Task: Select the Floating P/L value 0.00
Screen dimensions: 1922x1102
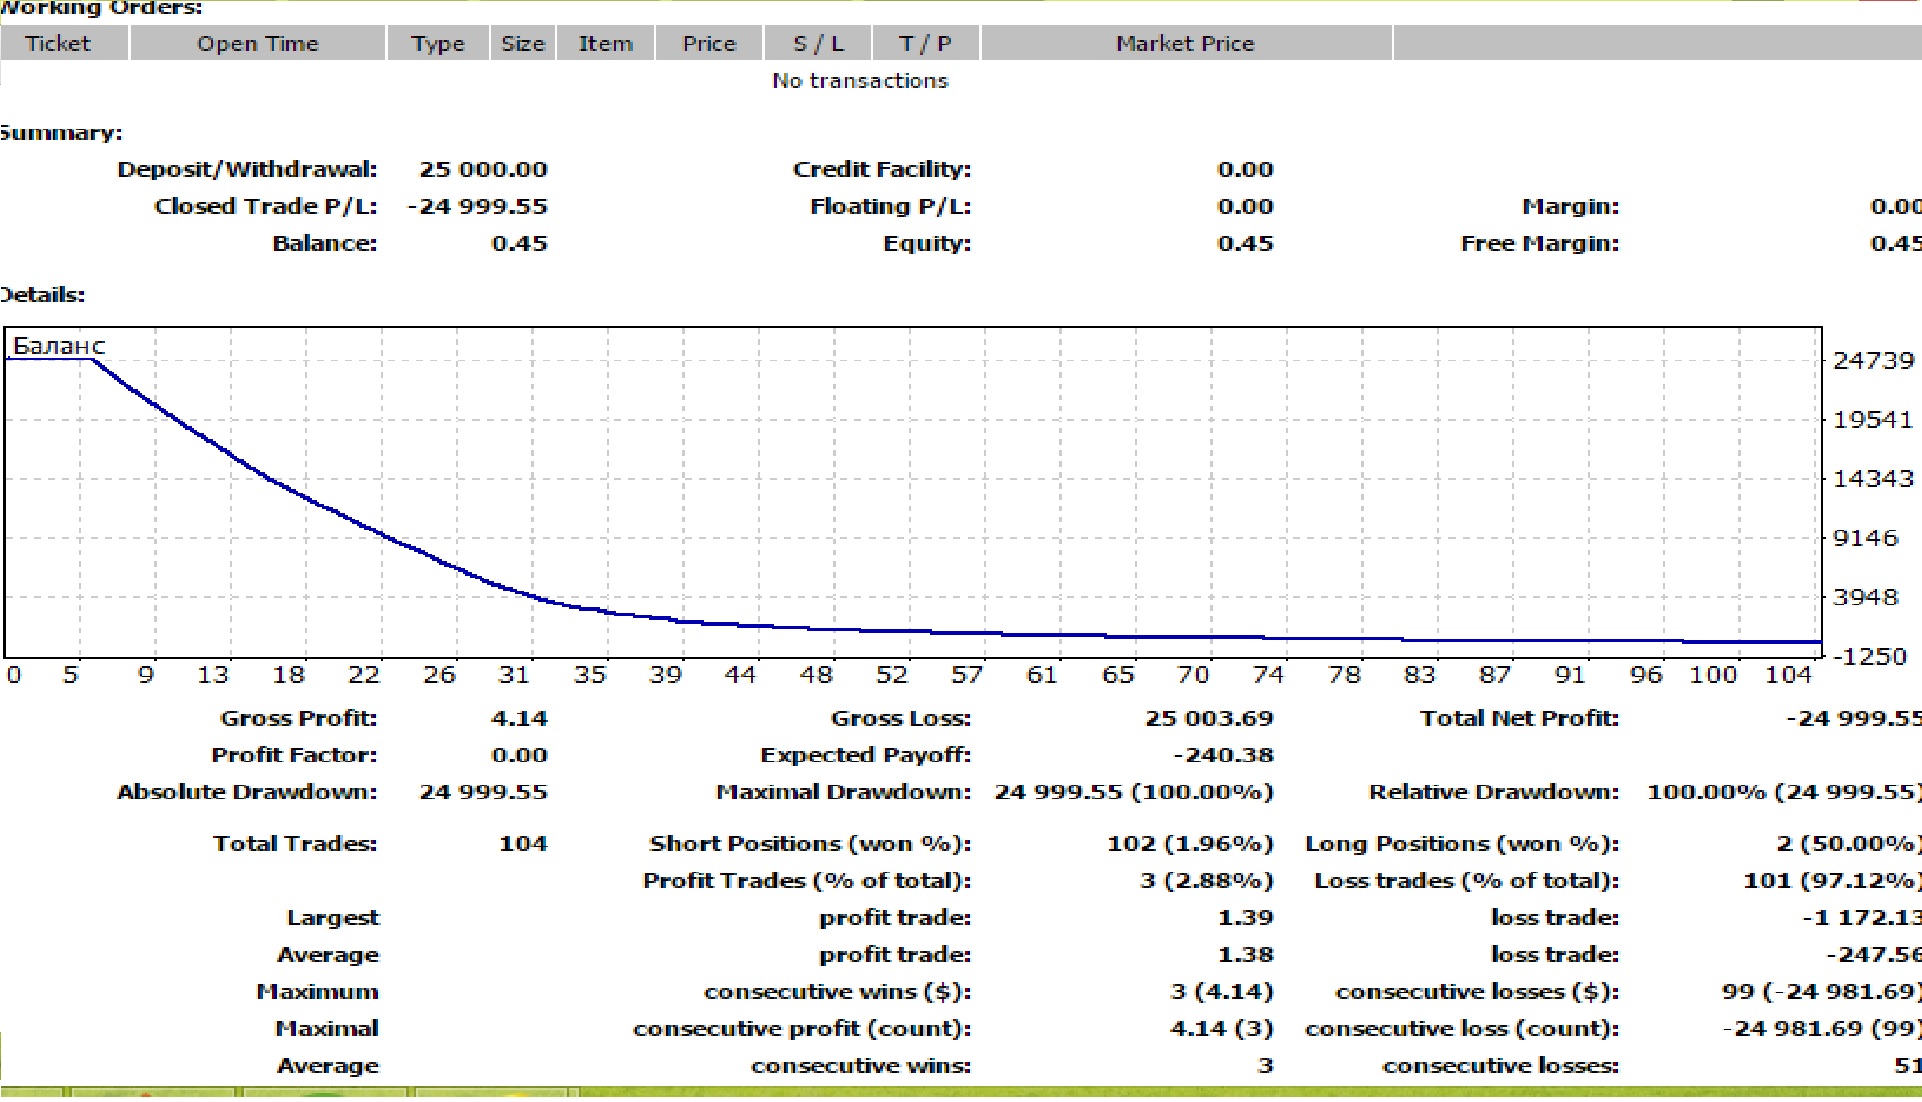Action: pyautogui.click(x=1245, y=206)
